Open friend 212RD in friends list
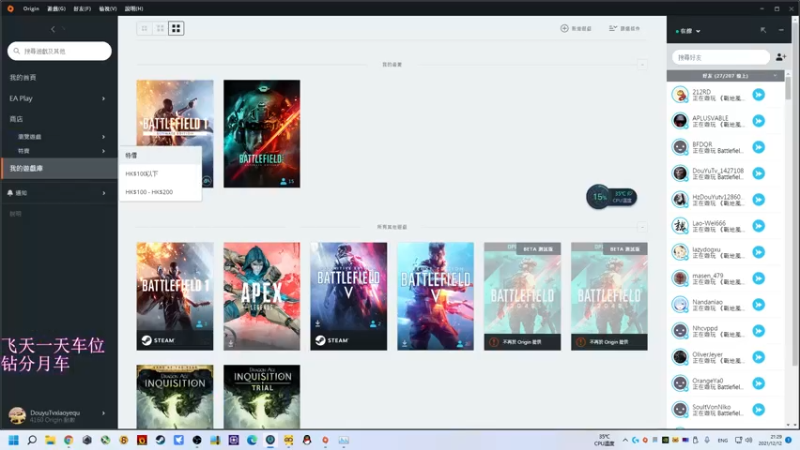 (724, 94)
